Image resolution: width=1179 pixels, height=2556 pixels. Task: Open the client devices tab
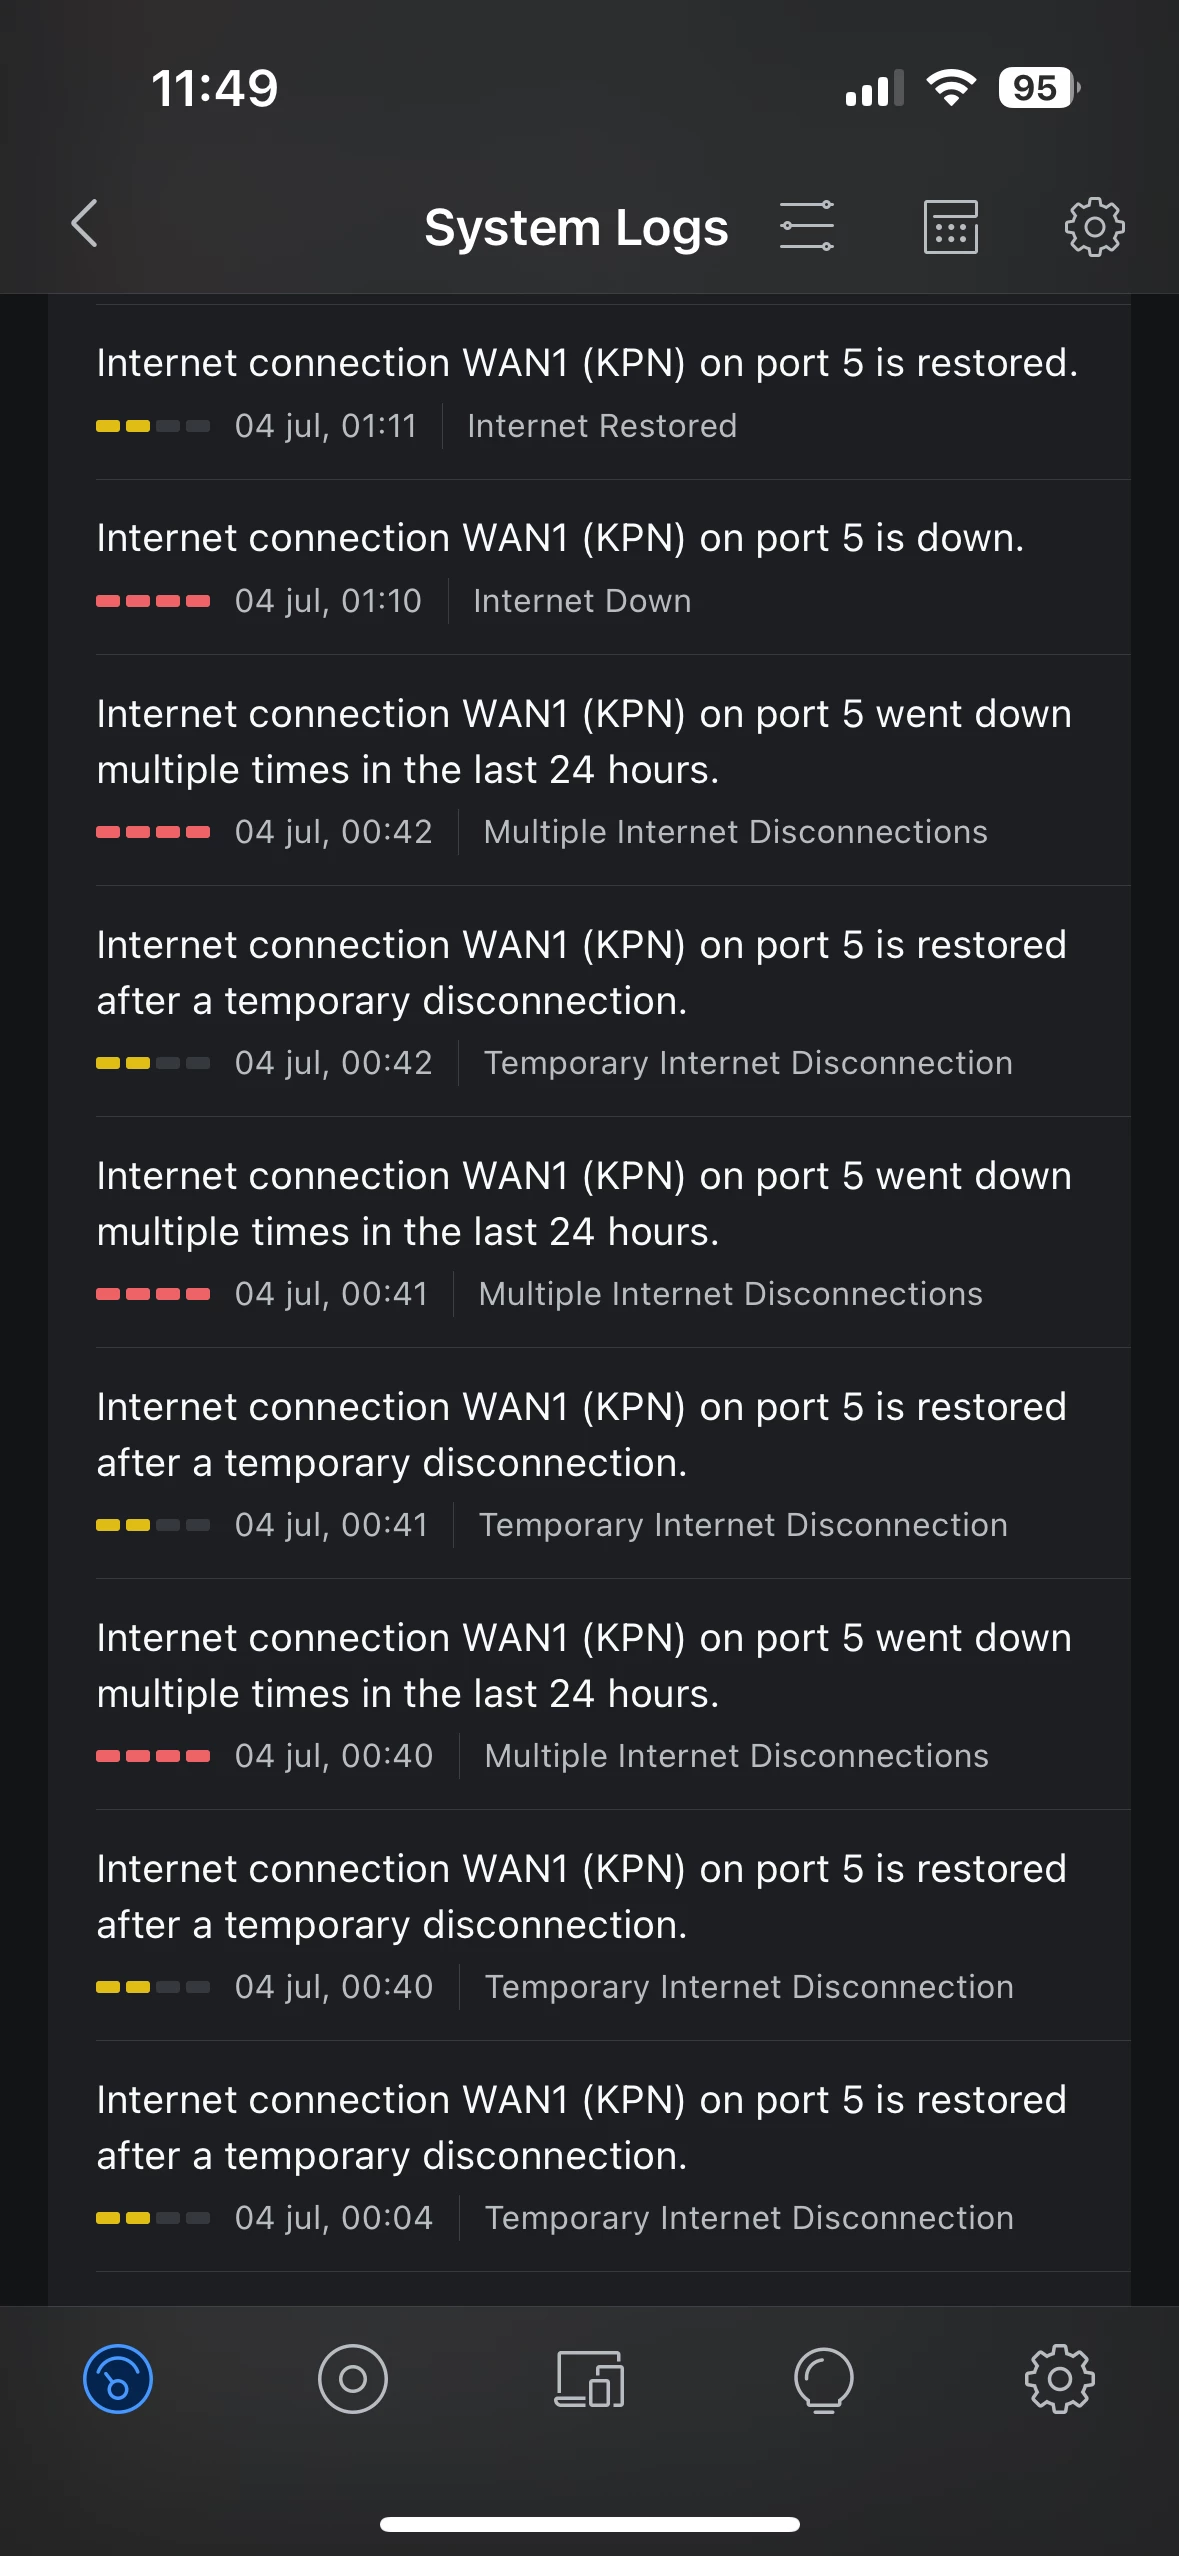[589, 2378]
